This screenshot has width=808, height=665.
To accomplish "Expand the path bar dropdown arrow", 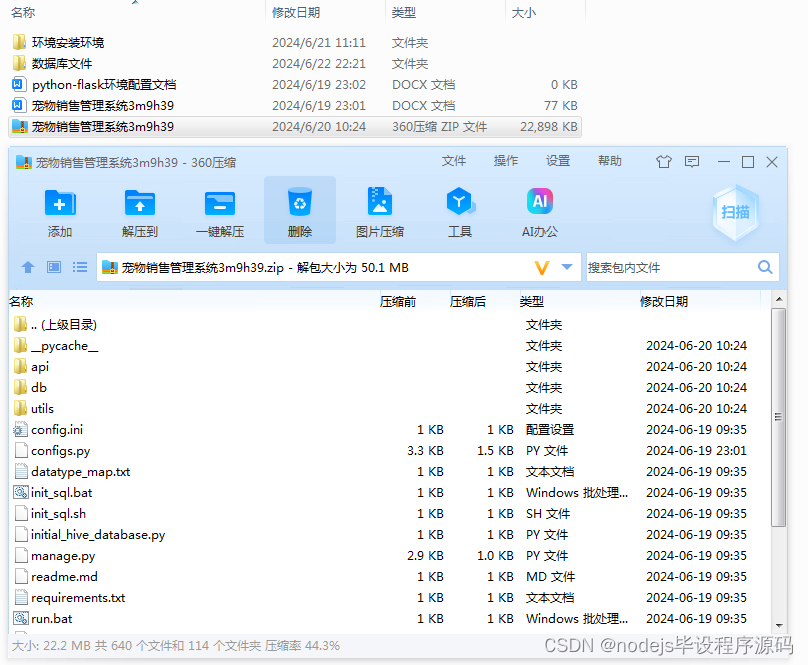I will pos(567,267).
